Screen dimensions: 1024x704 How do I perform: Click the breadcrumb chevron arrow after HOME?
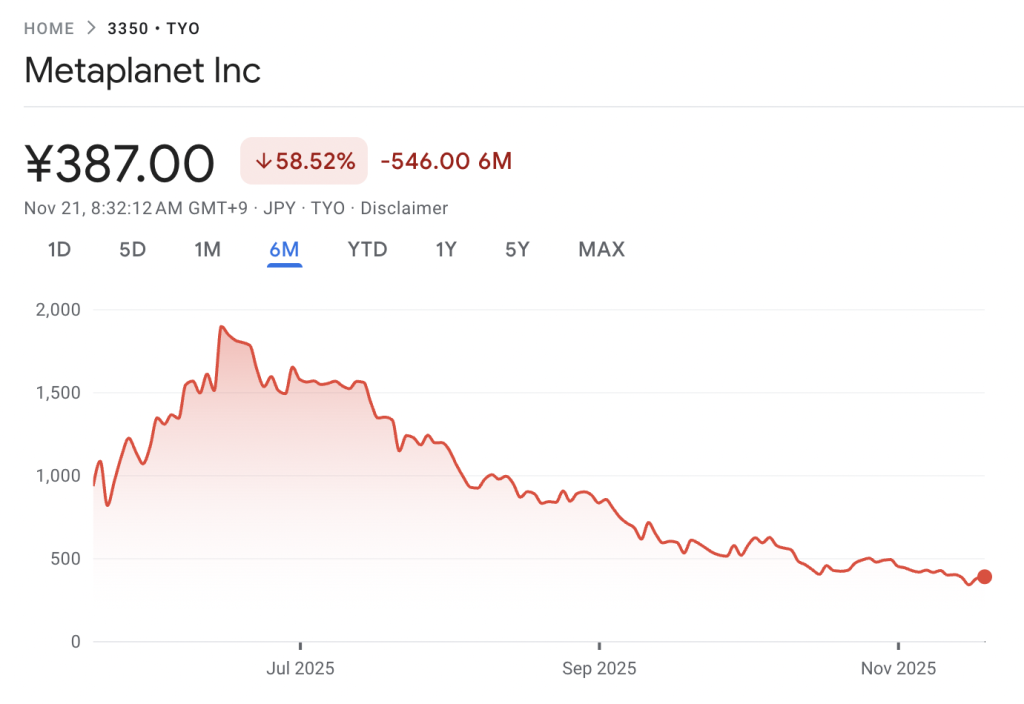pos(91,28)
